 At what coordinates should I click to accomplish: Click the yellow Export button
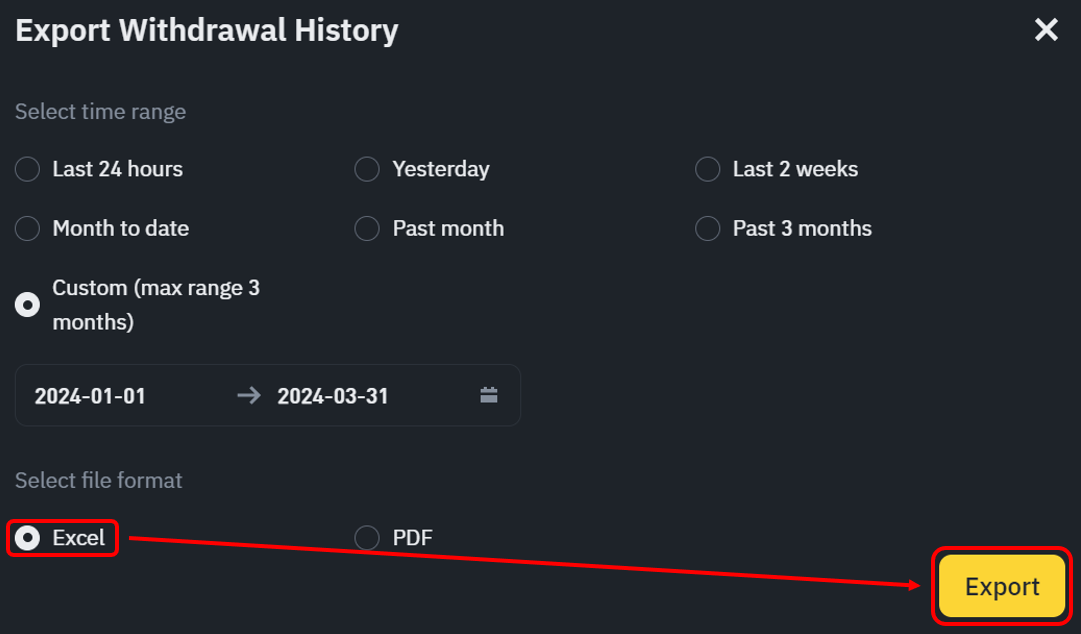tap(1002, 586)
